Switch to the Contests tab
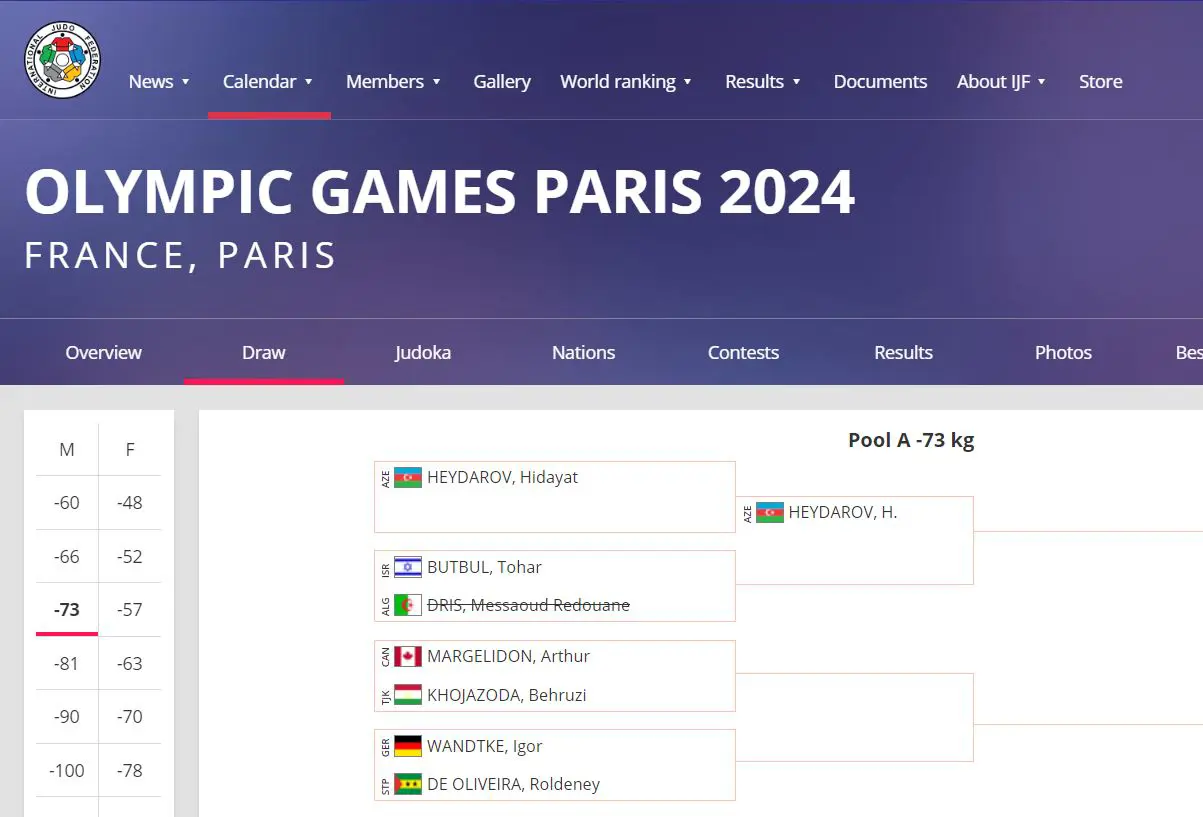This screenshot has height=817, width=1203. coord(743,352)
